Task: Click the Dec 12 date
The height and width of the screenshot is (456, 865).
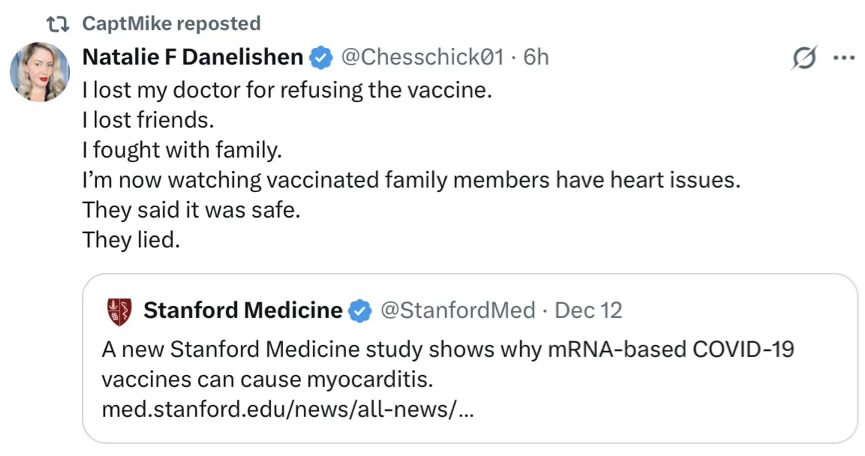Action: tap(588, 311)
